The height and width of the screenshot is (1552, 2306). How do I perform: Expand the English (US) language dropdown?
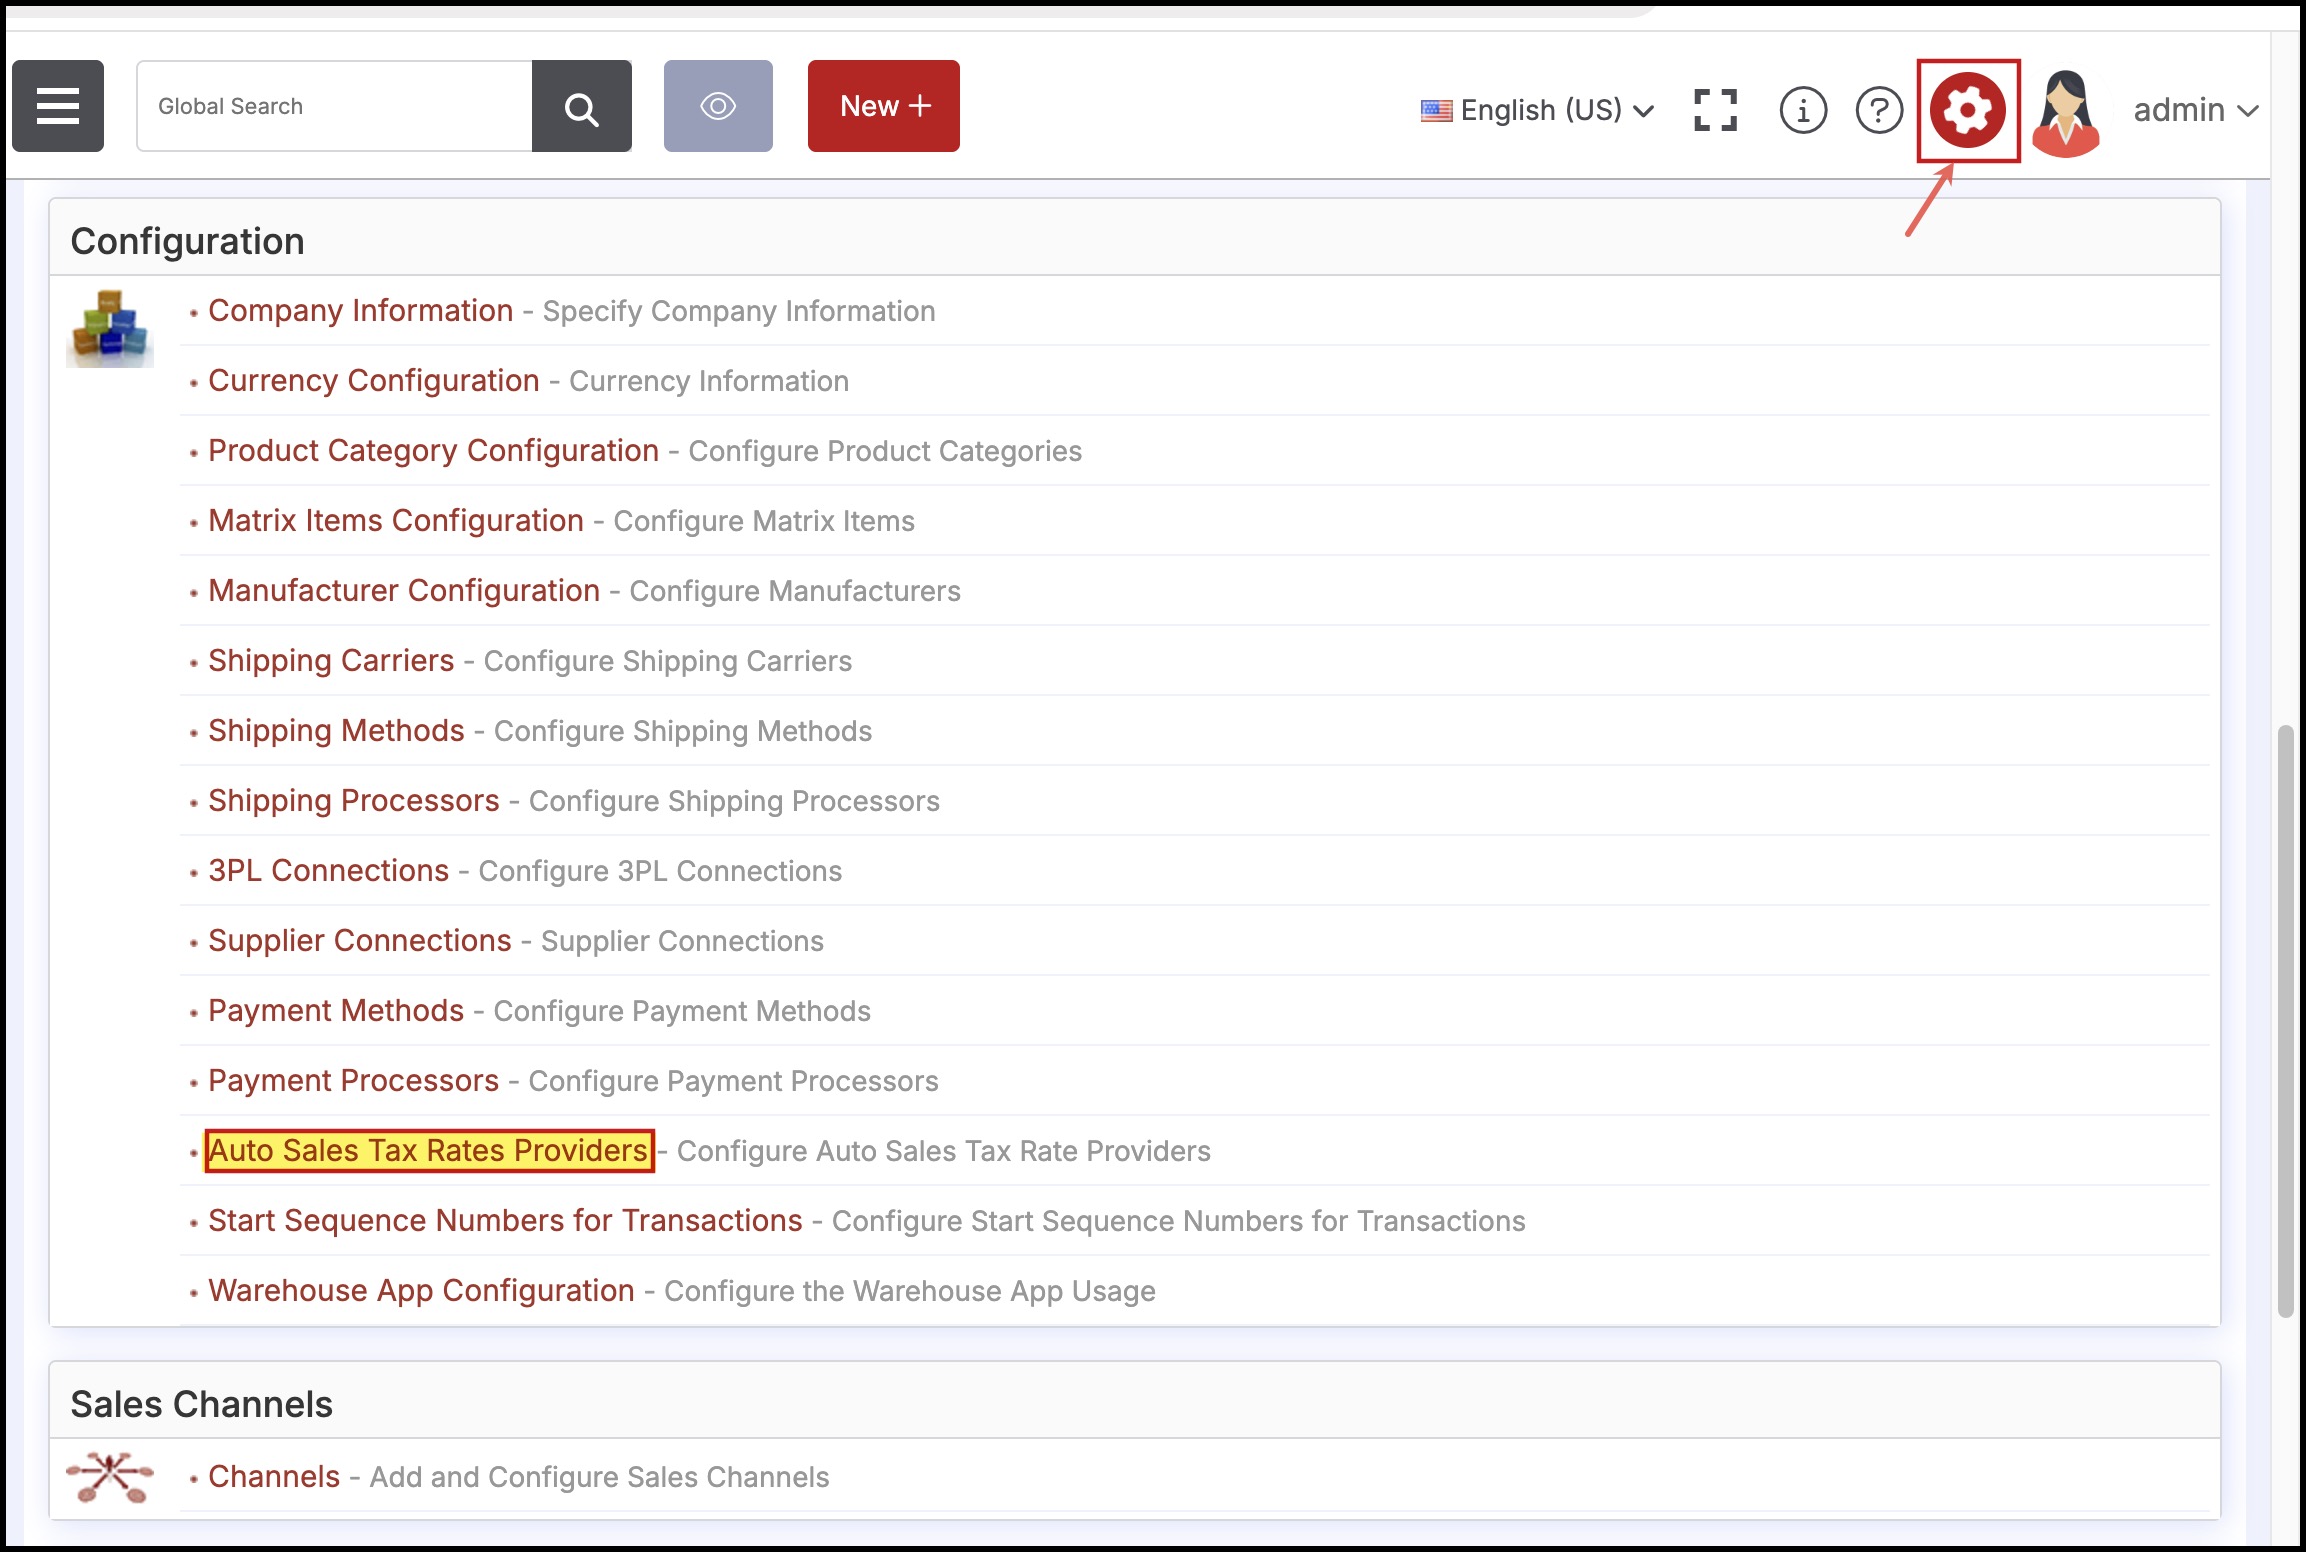coord(1538,110)
